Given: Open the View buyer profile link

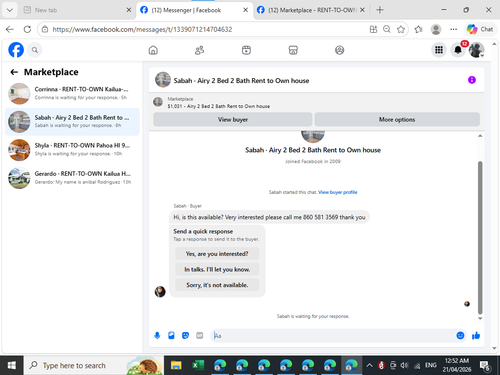Looking at the screenshot, I should [337, 192].
